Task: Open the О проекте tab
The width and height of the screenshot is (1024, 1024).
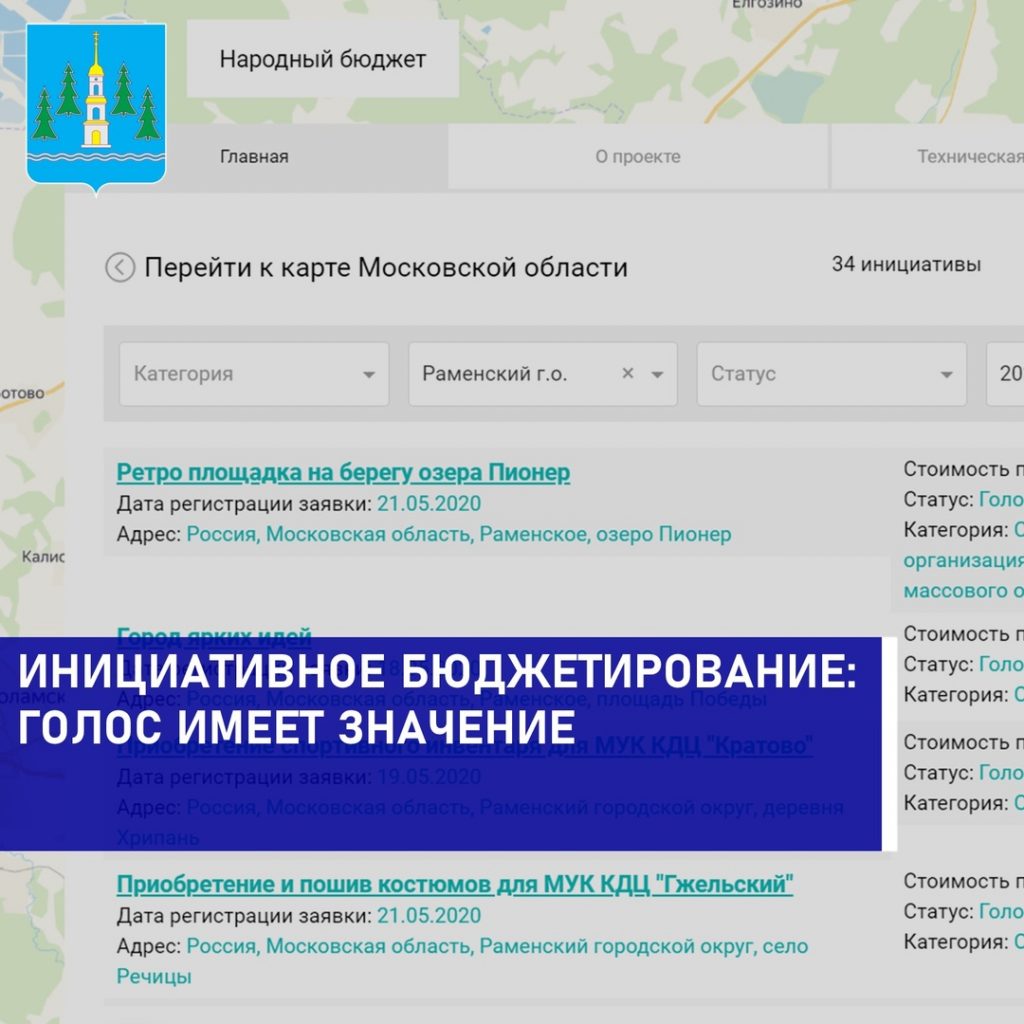Action: pos(637,157)
